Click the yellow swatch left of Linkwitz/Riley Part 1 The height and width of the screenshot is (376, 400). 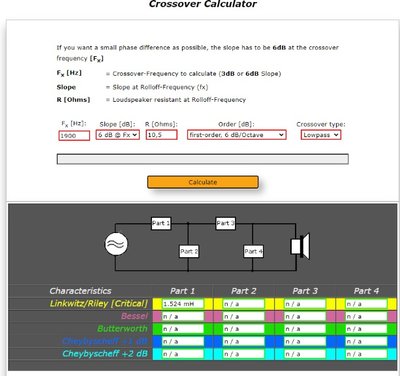(x=157, y=304)
